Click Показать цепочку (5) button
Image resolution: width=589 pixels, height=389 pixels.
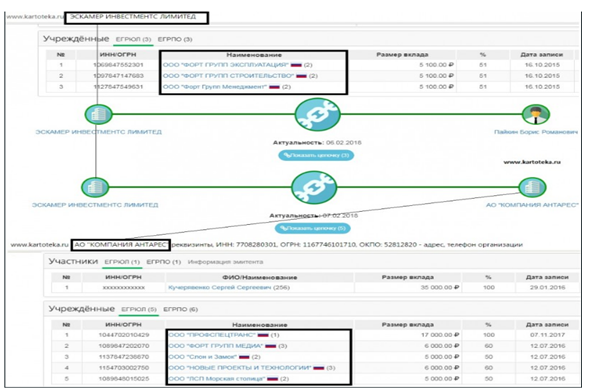point(313,228)
